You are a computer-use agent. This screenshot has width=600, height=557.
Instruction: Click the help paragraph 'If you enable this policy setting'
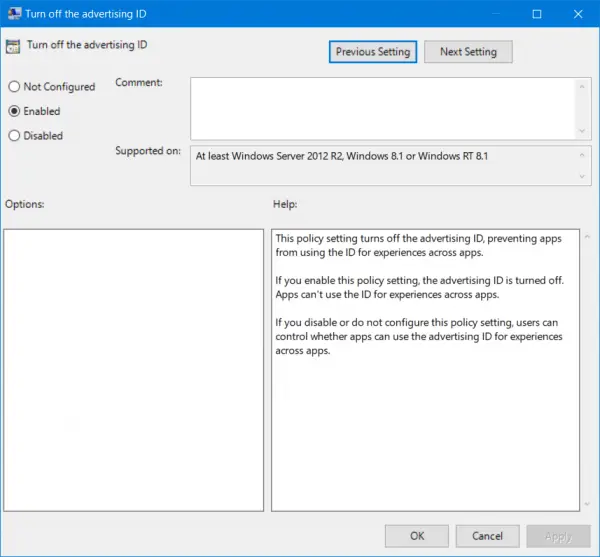click(419, 287)
